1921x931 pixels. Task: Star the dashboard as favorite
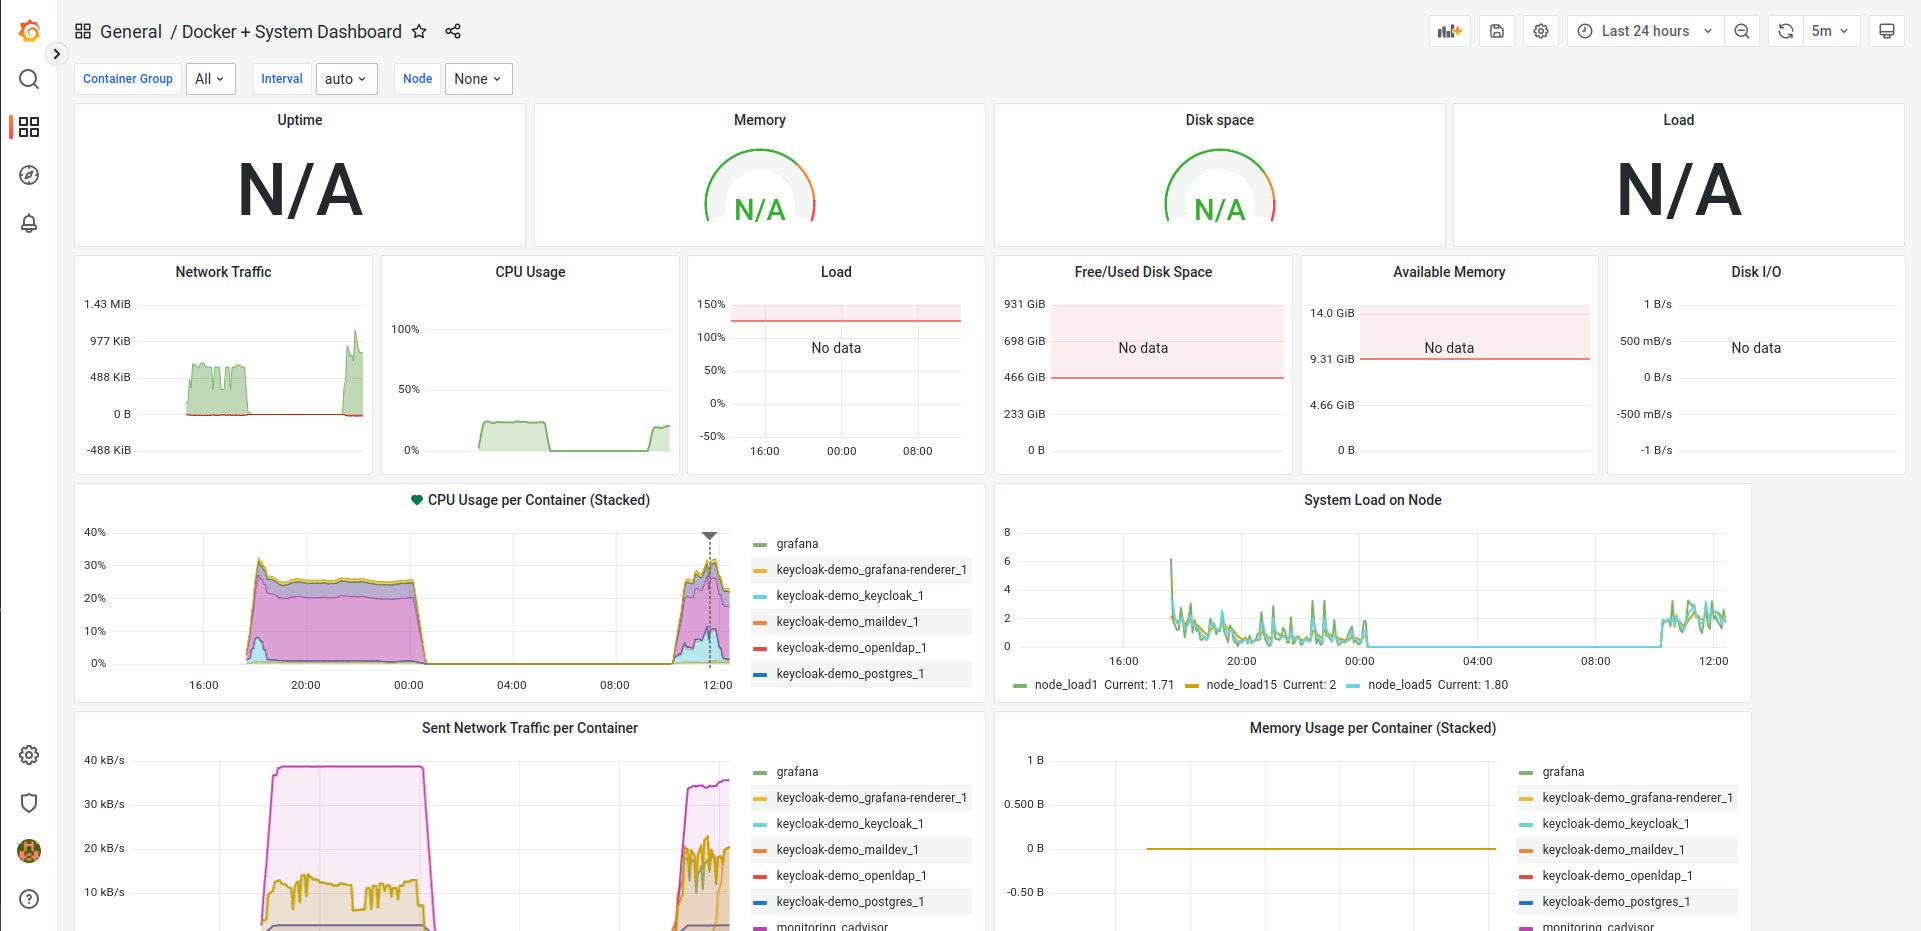tap(419, 31)
